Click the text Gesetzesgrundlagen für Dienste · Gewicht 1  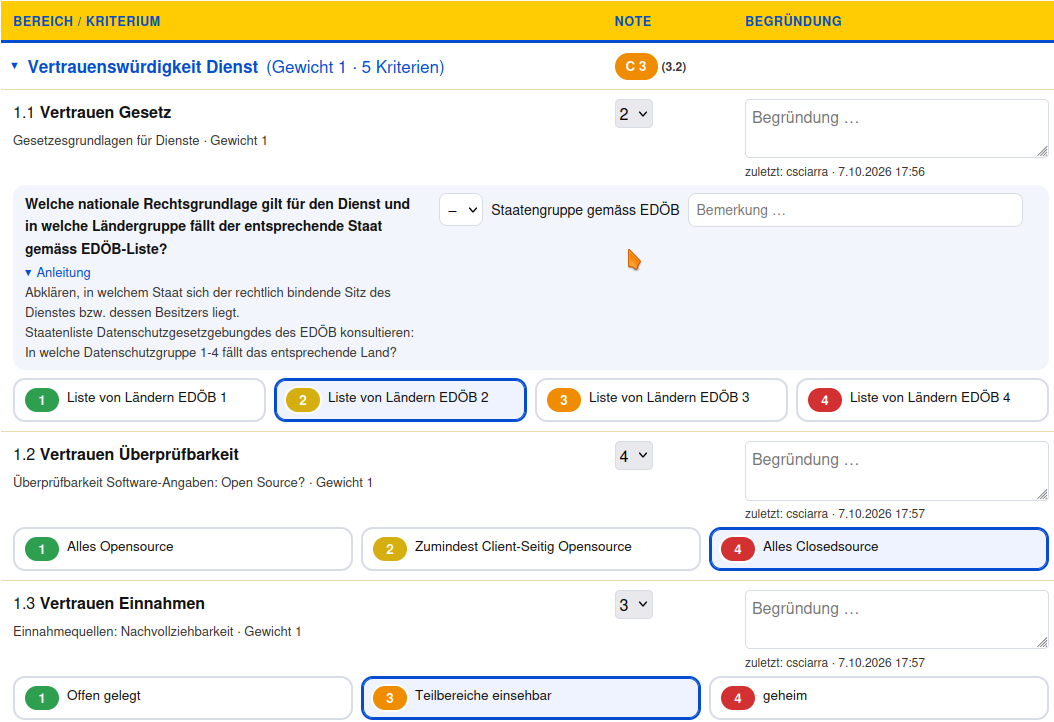[140, 141]
